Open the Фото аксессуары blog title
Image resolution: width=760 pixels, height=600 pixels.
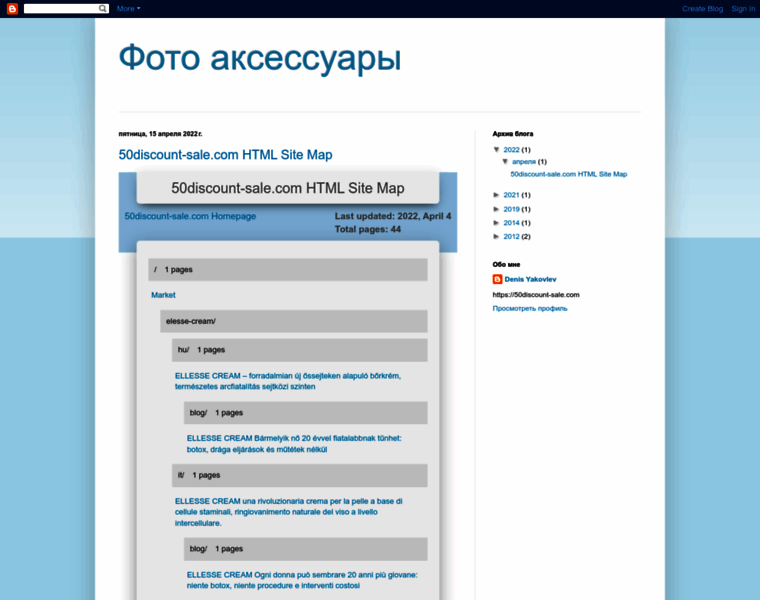260,58
